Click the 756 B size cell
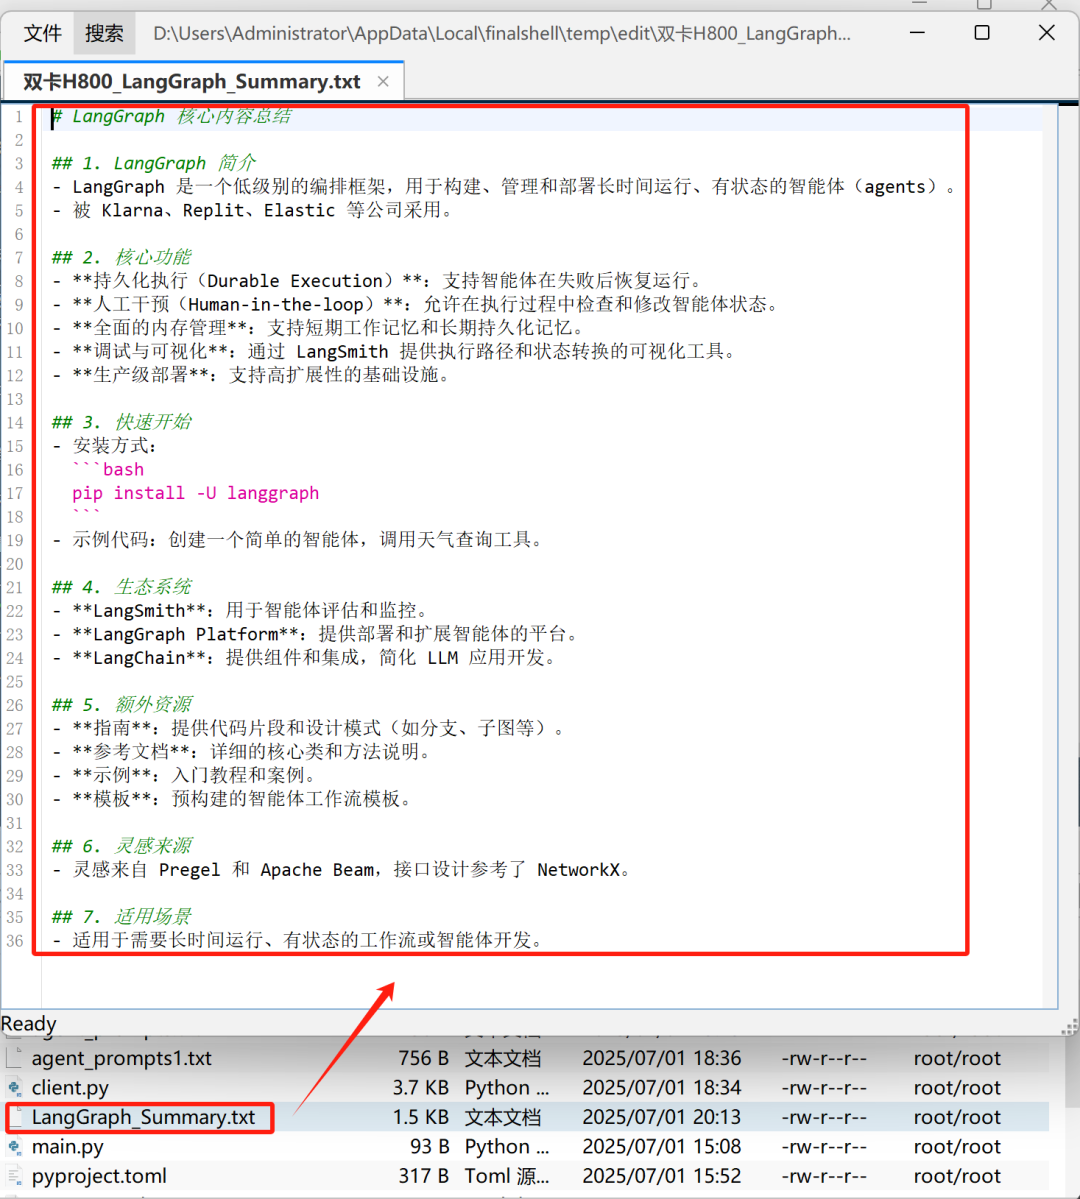This screenshot has height=1199, width=1080. 423,1058
